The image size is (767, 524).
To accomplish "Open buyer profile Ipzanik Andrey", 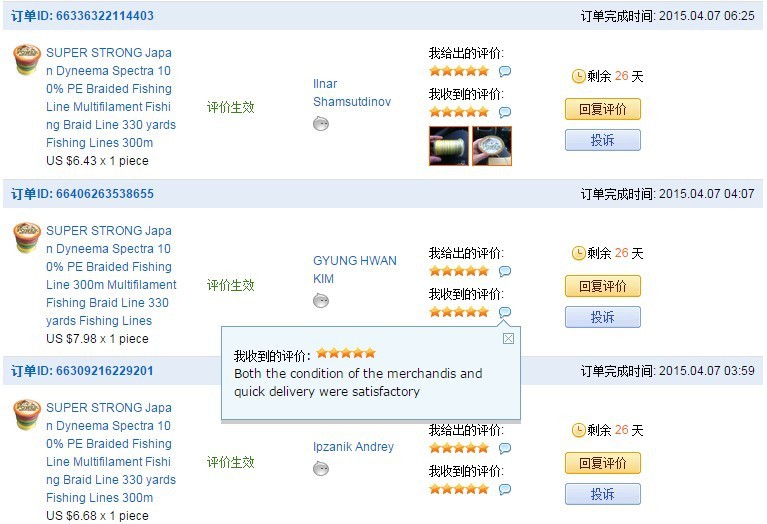I will (353, 447).
